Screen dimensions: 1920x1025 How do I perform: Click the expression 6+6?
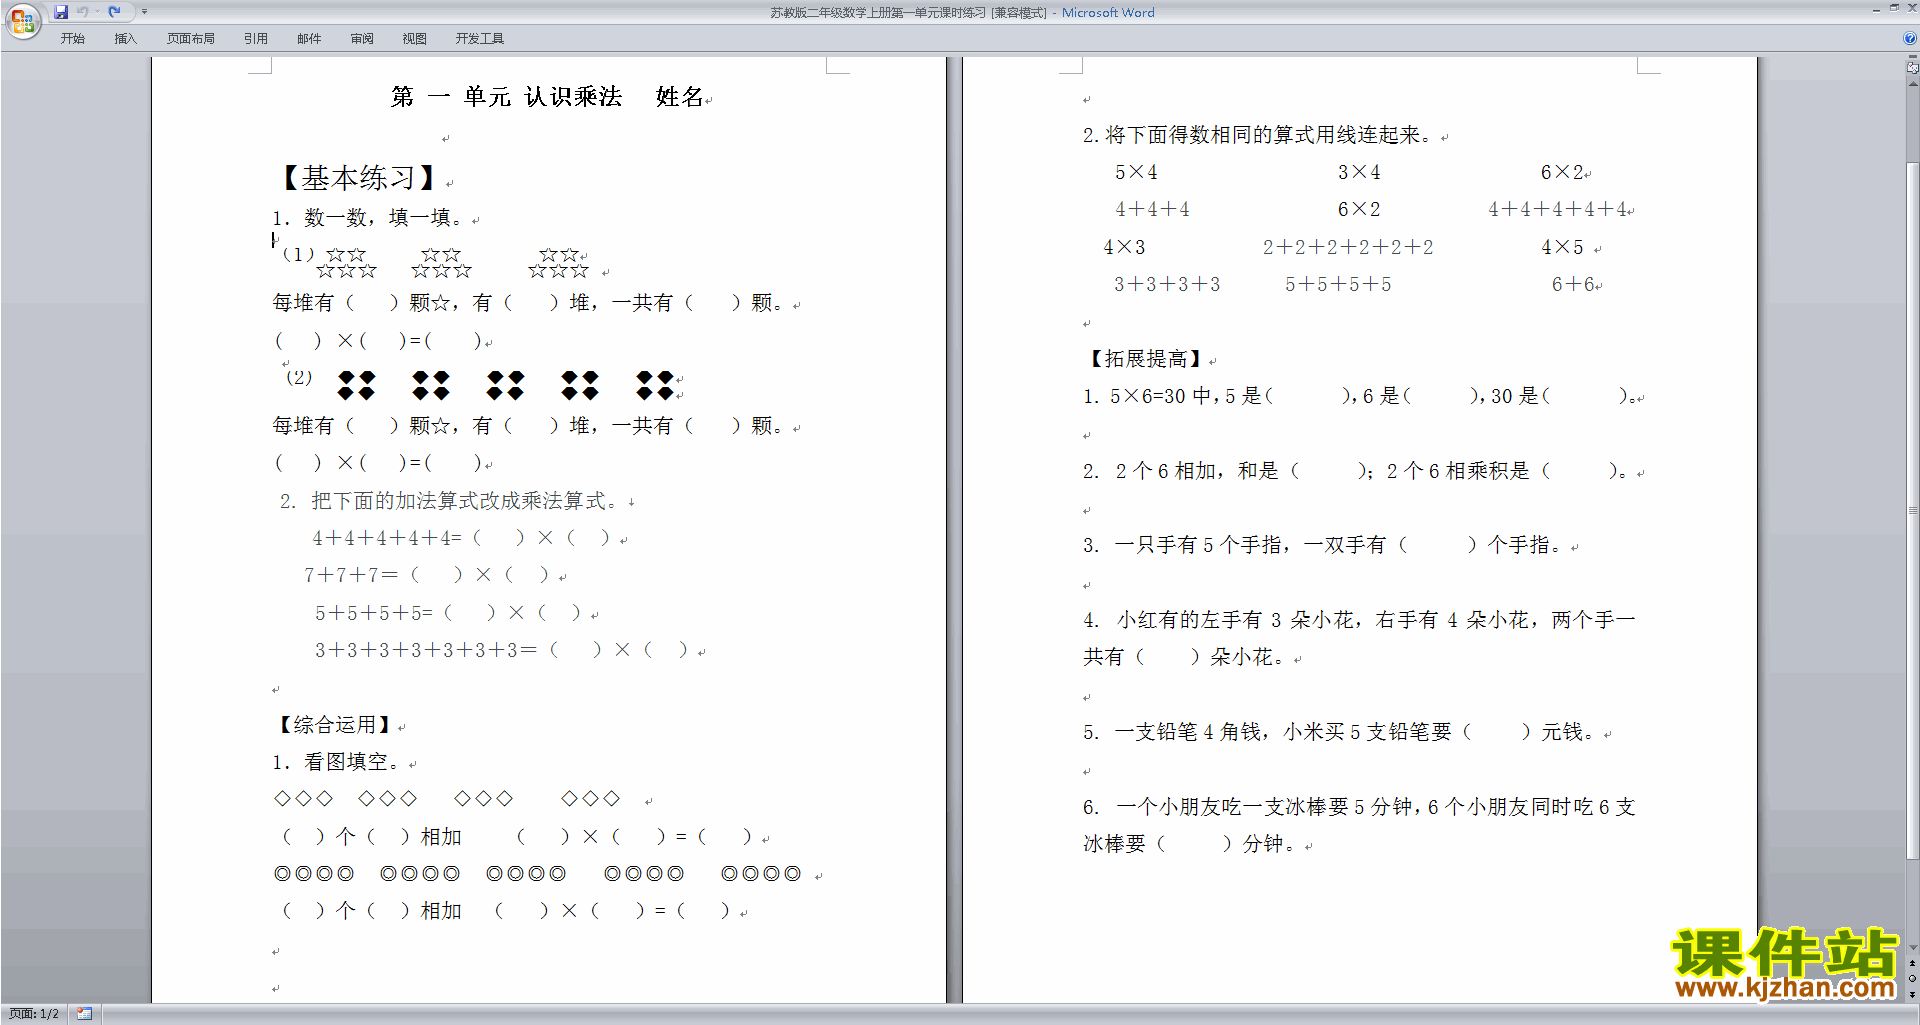point(1573,285)
